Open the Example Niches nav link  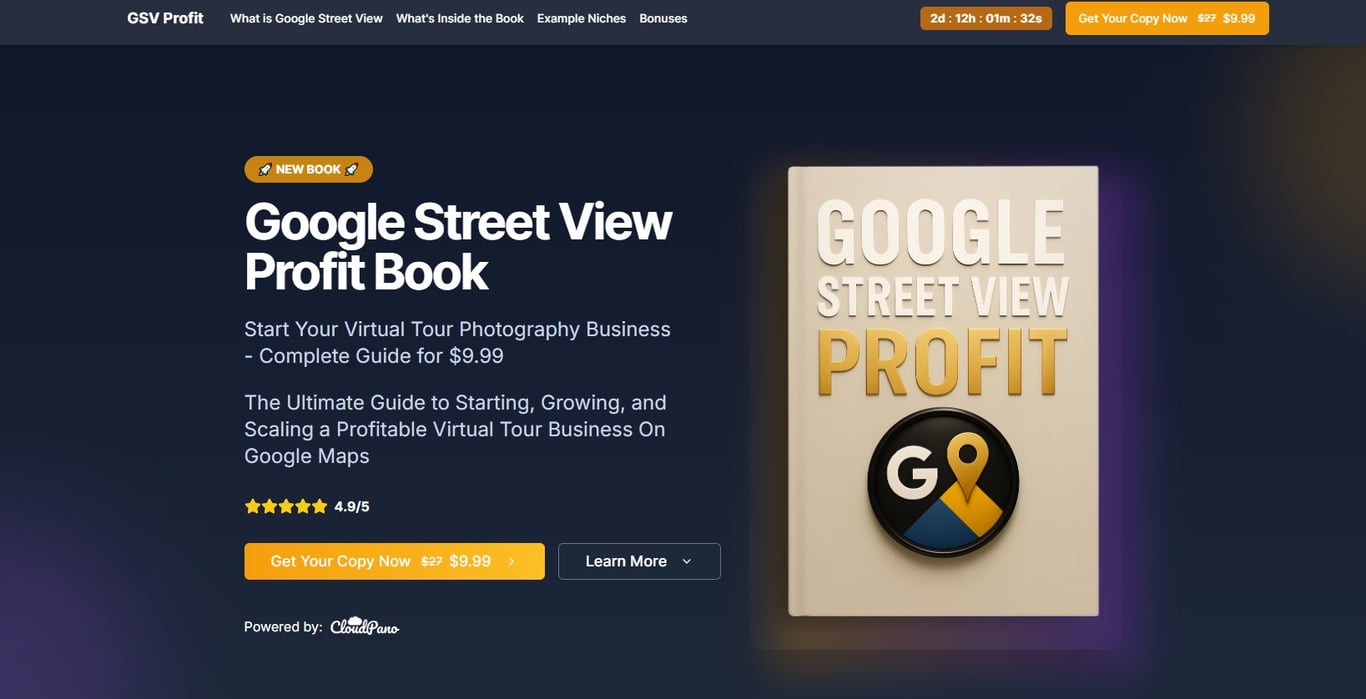point(581,18)
